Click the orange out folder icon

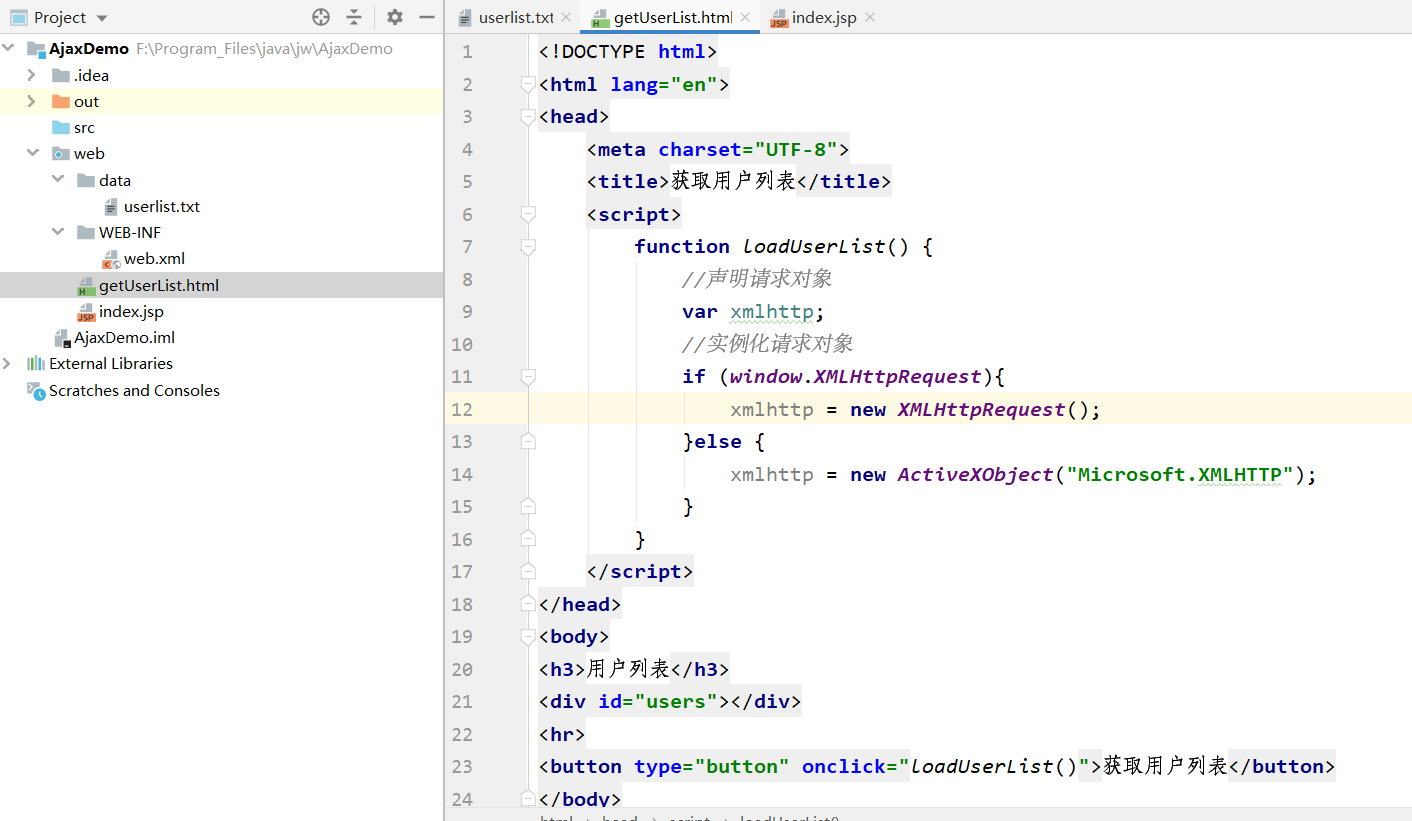(61, 101)
